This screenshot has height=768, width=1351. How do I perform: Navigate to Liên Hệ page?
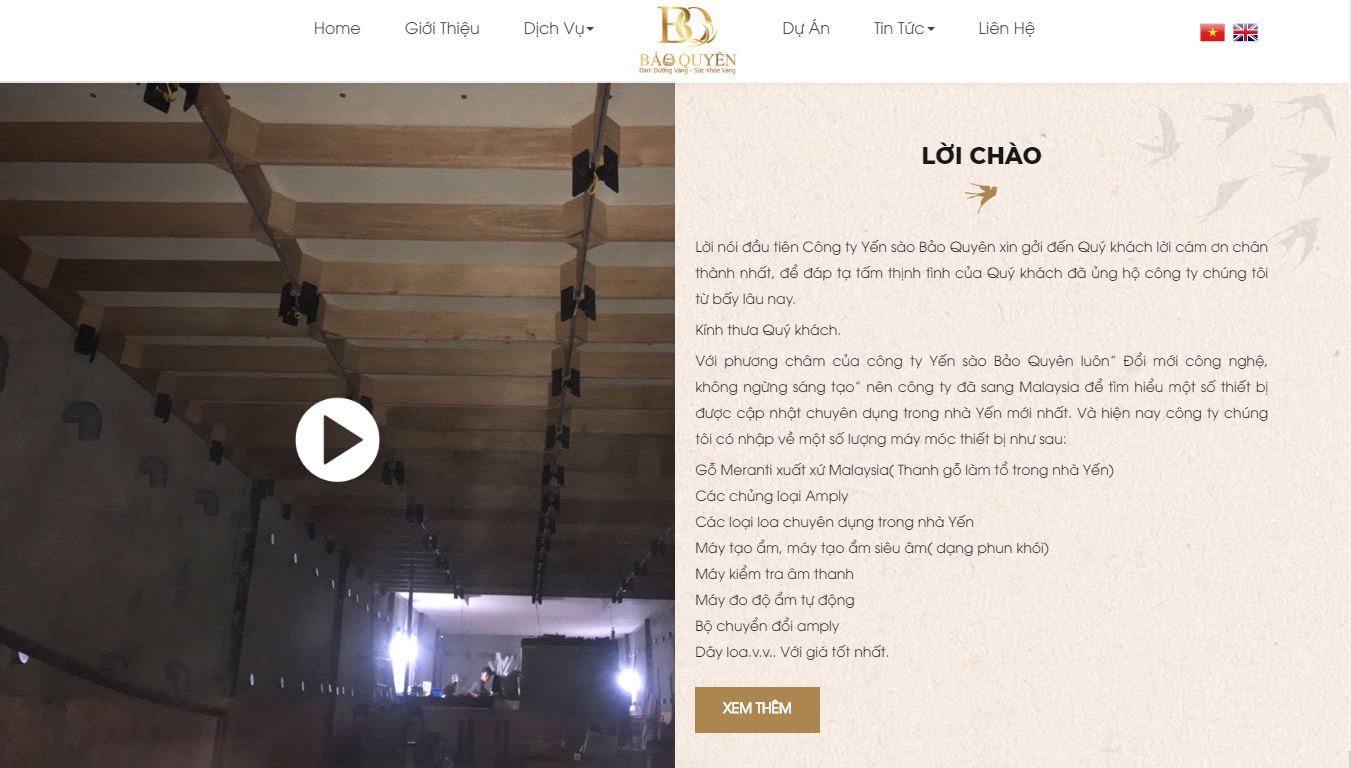(1006, 28)
